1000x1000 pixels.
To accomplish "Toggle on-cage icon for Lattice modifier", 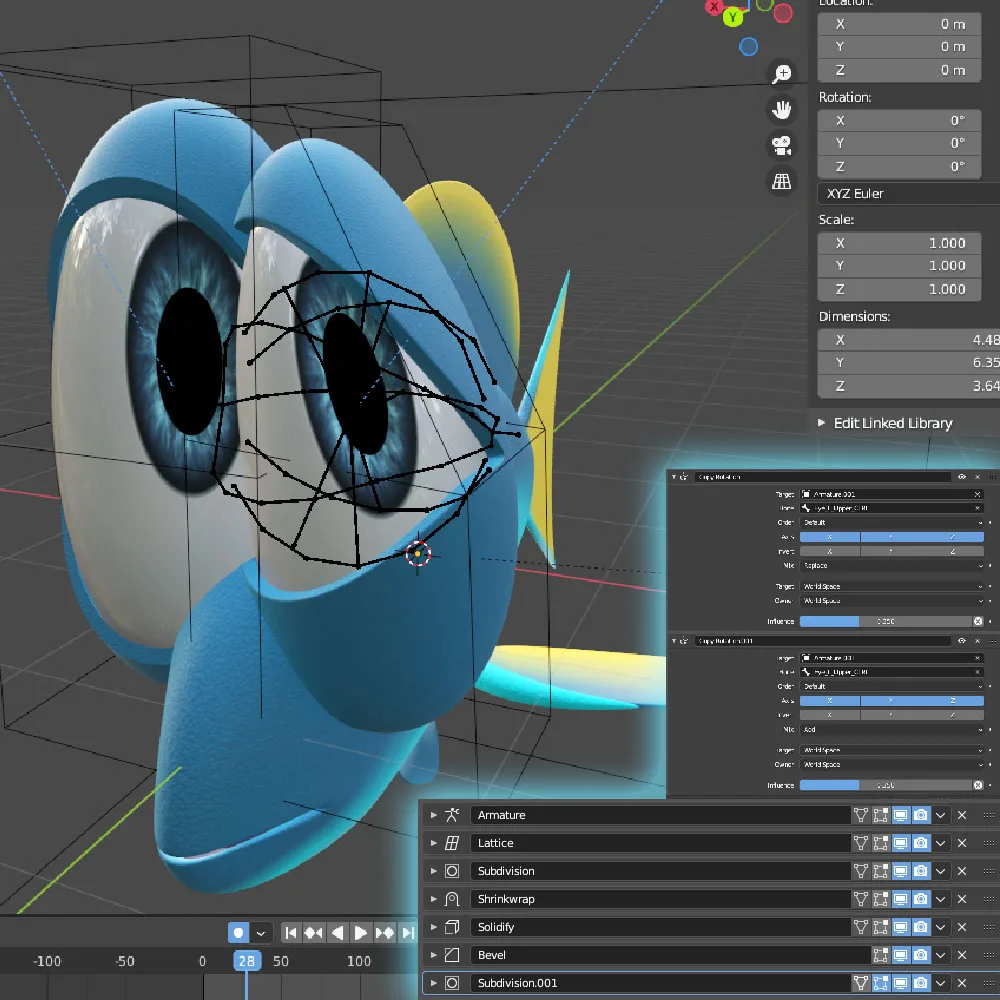I will 860,843.
